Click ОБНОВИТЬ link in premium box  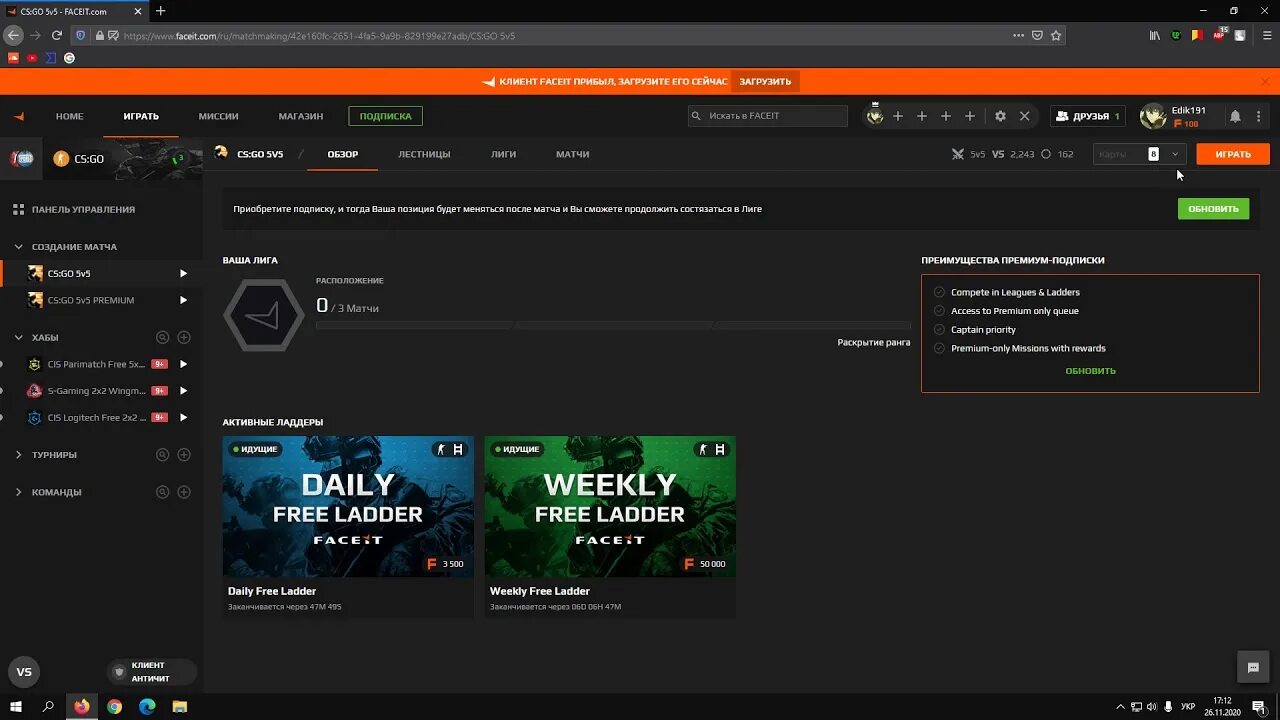(1090, 371)
